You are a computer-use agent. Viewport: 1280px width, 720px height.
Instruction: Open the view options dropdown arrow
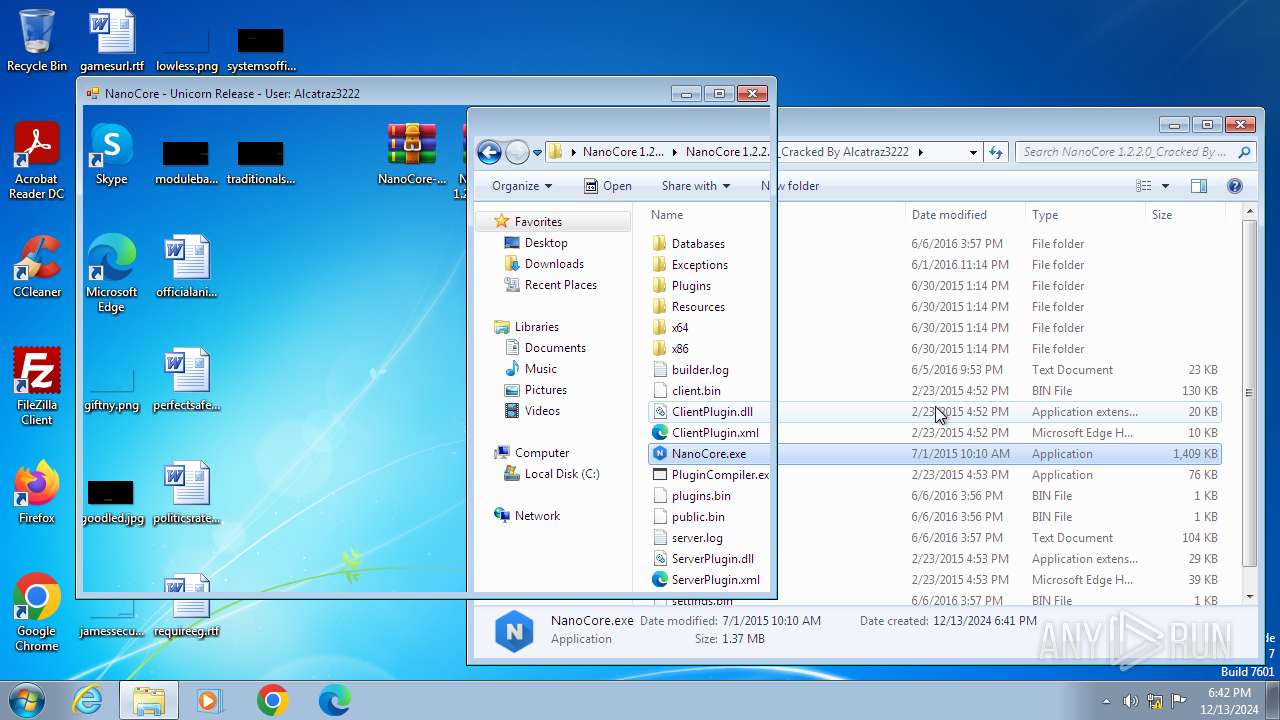[1166, 186]
